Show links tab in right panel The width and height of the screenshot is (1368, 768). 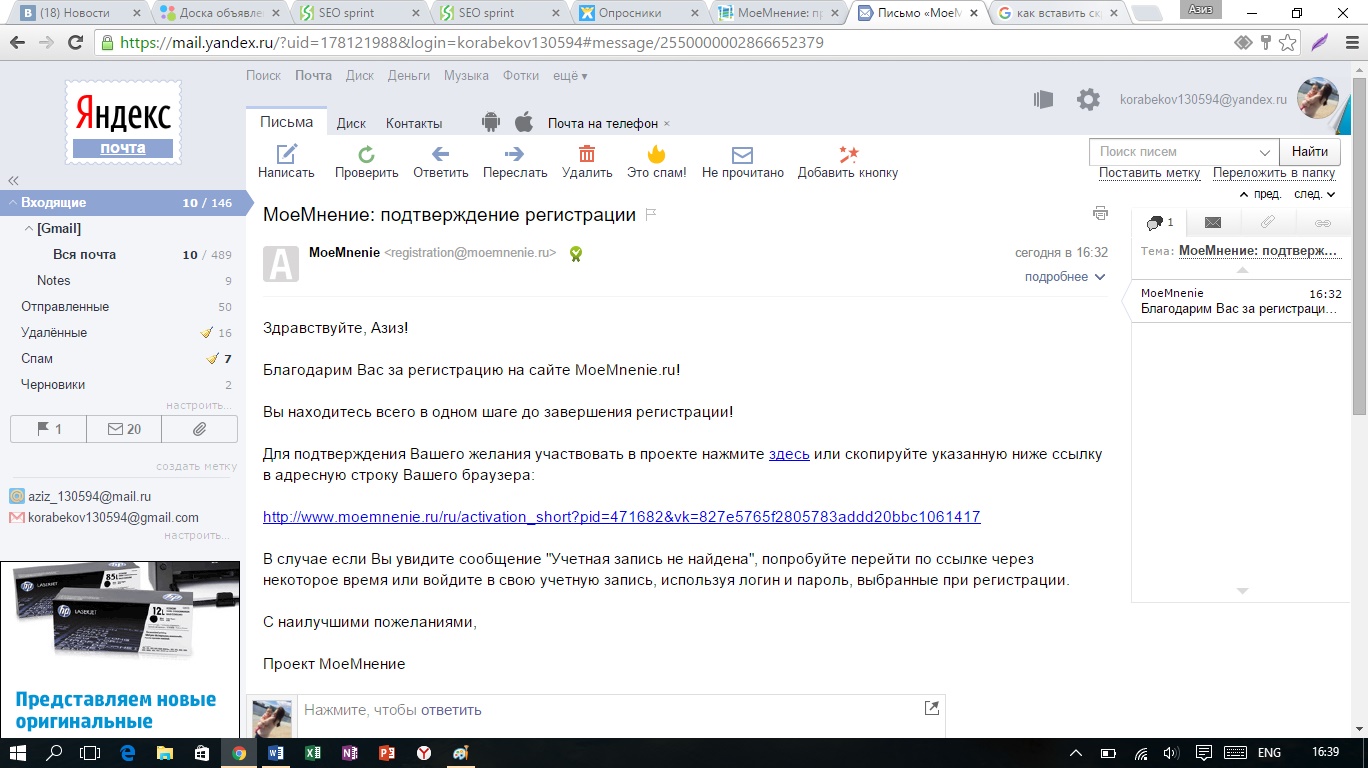[1322, 222]
